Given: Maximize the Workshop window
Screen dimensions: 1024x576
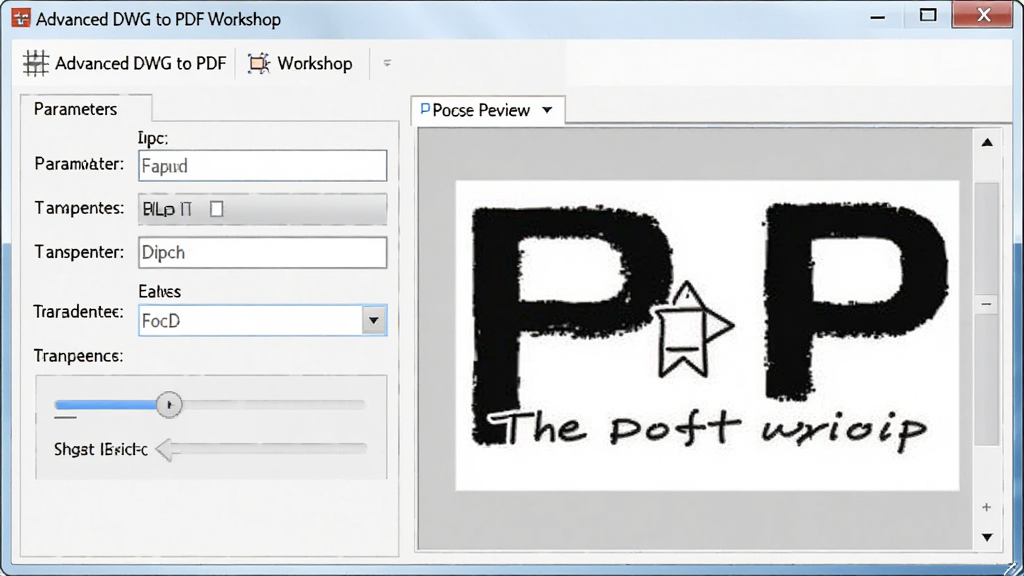Looking at the screenshot, I should (928, 15).
